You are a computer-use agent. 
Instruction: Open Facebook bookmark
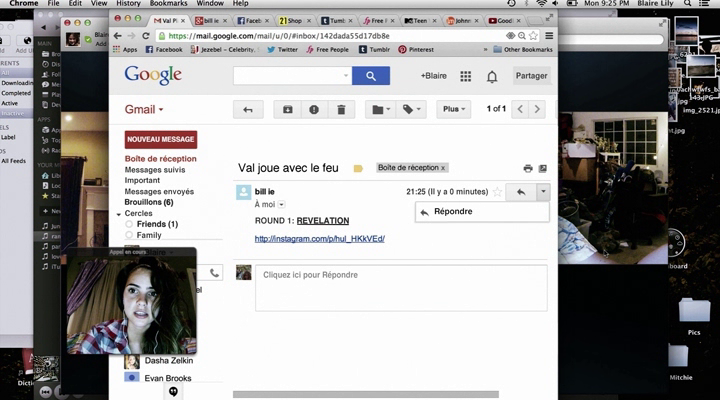pos(164,50)
